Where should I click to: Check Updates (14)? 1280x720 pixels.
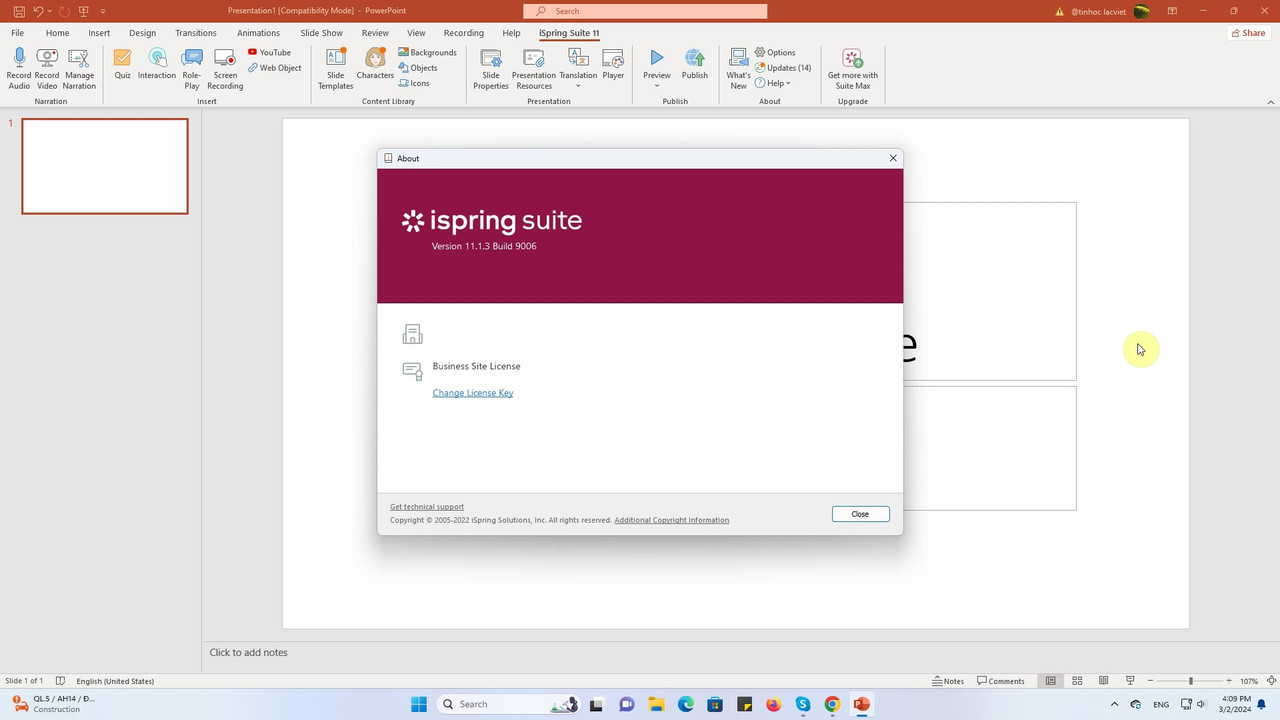(783, 68)
